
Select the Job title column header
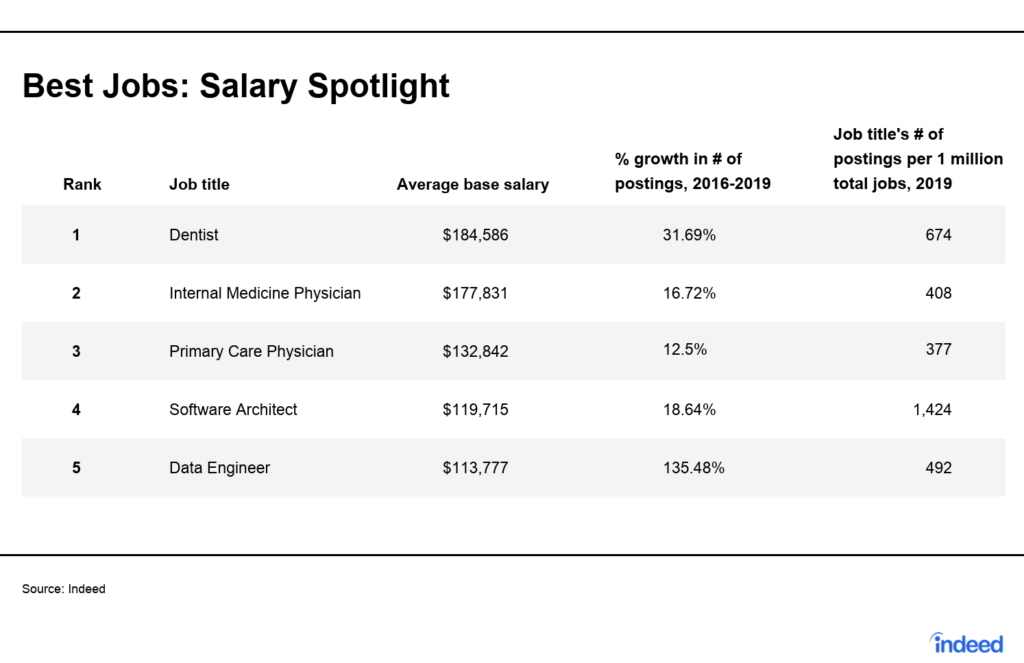tap(199, 184)
